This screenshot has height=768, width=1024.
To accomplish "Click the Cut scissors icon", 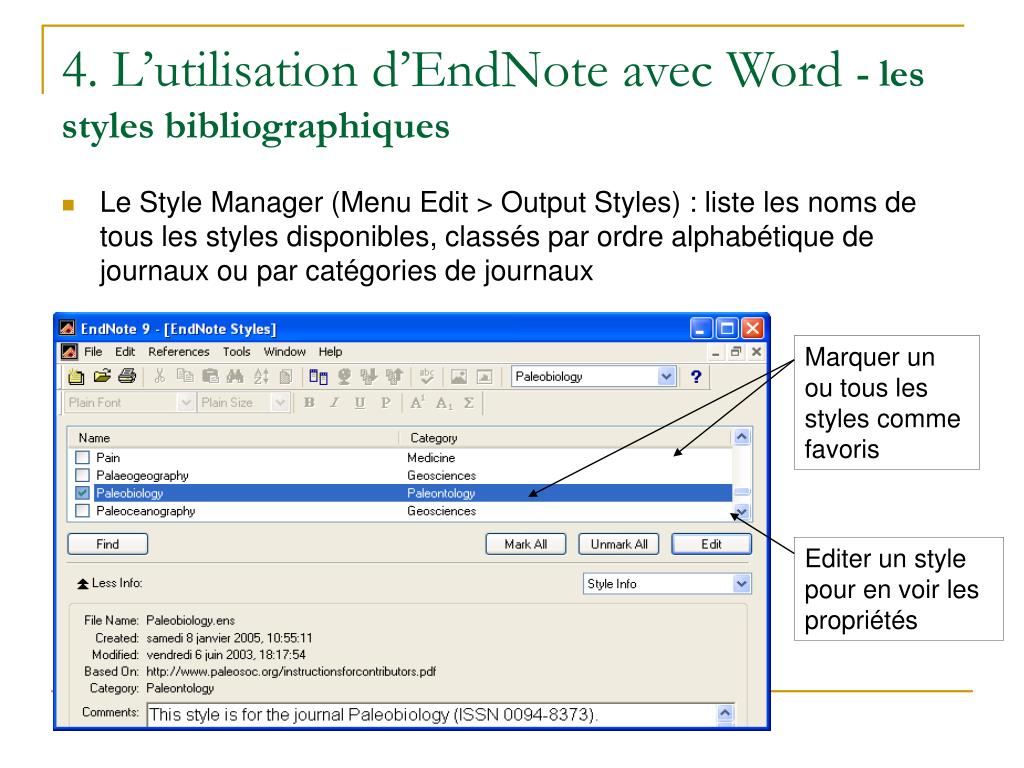I will click(x=159, y=376).
